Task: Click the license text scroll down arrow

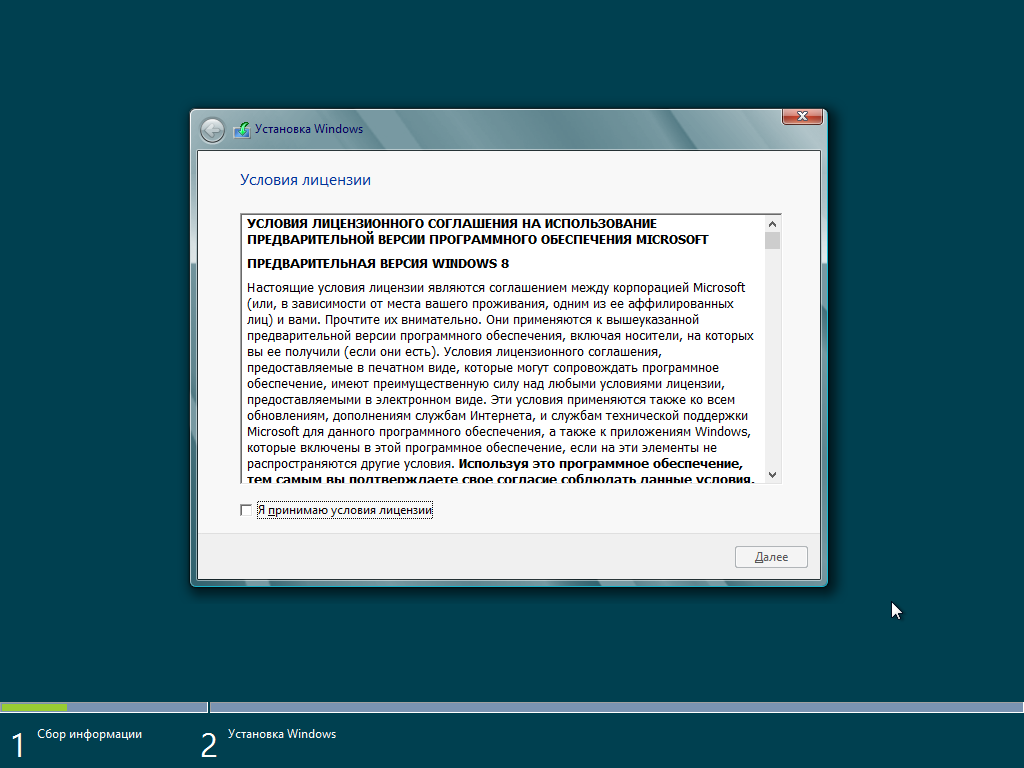Action: coord(773,475)
